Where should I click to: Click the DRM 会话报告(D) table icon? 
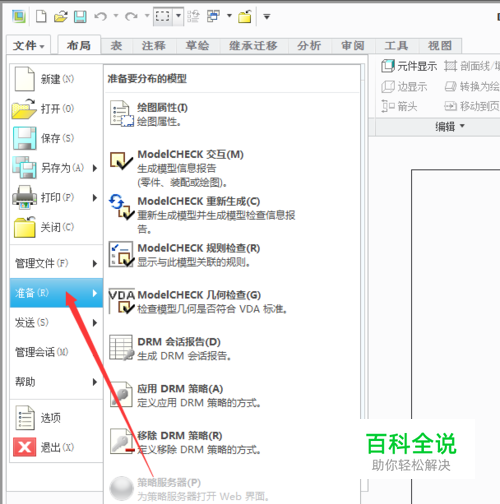point(122,348)
